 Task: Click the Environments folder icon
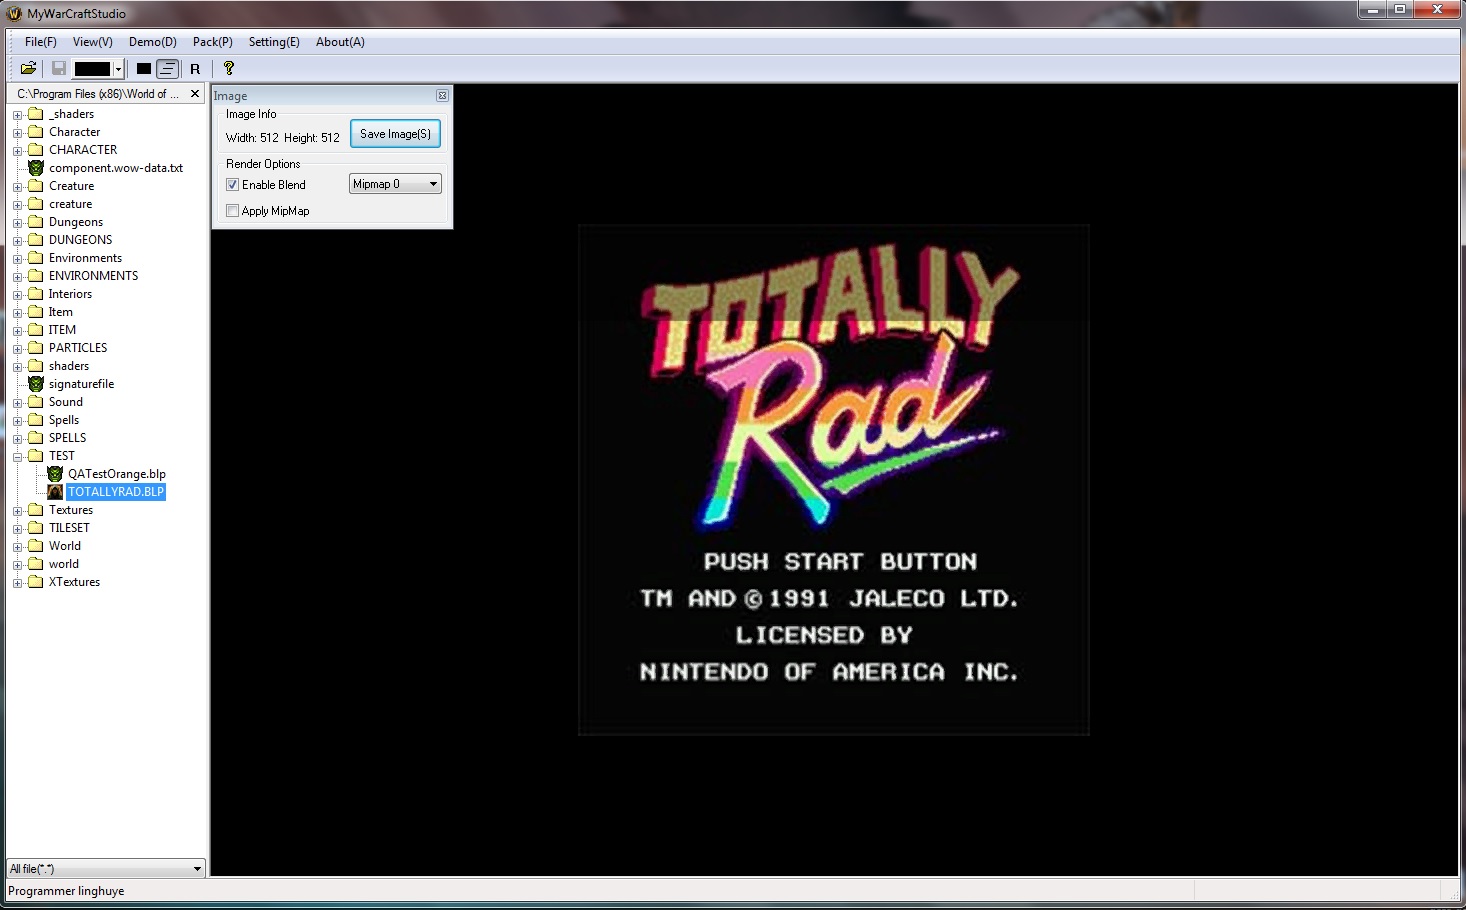point(36,258)
